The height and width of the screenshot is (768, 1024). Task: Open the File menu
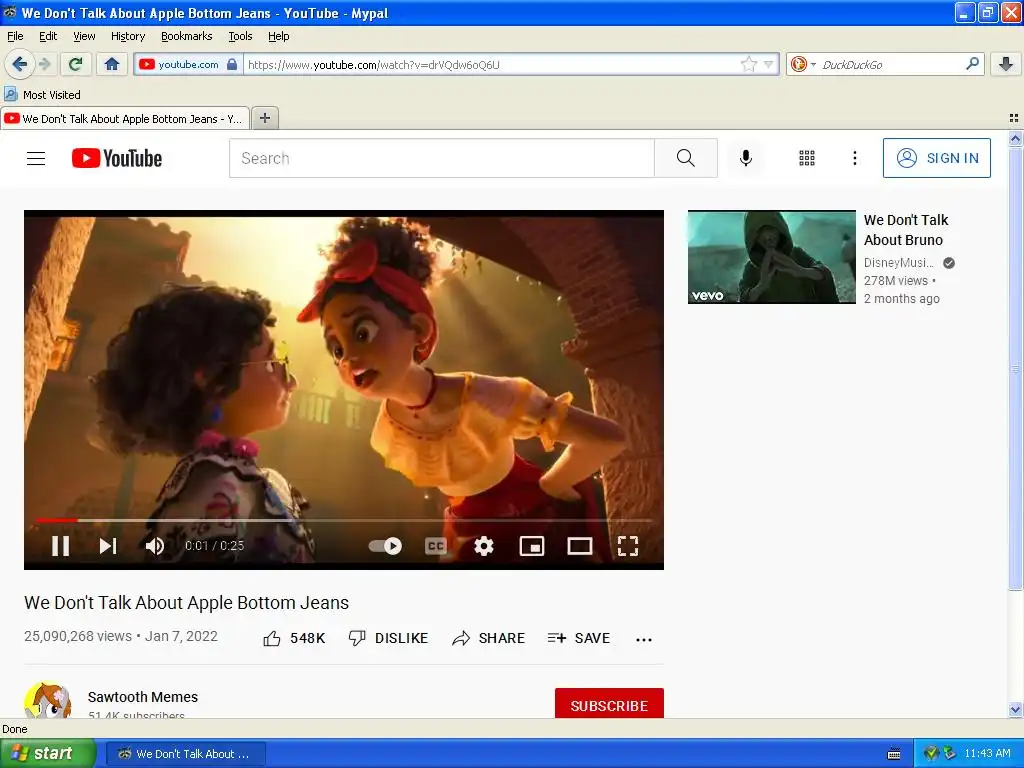point(15,37)
